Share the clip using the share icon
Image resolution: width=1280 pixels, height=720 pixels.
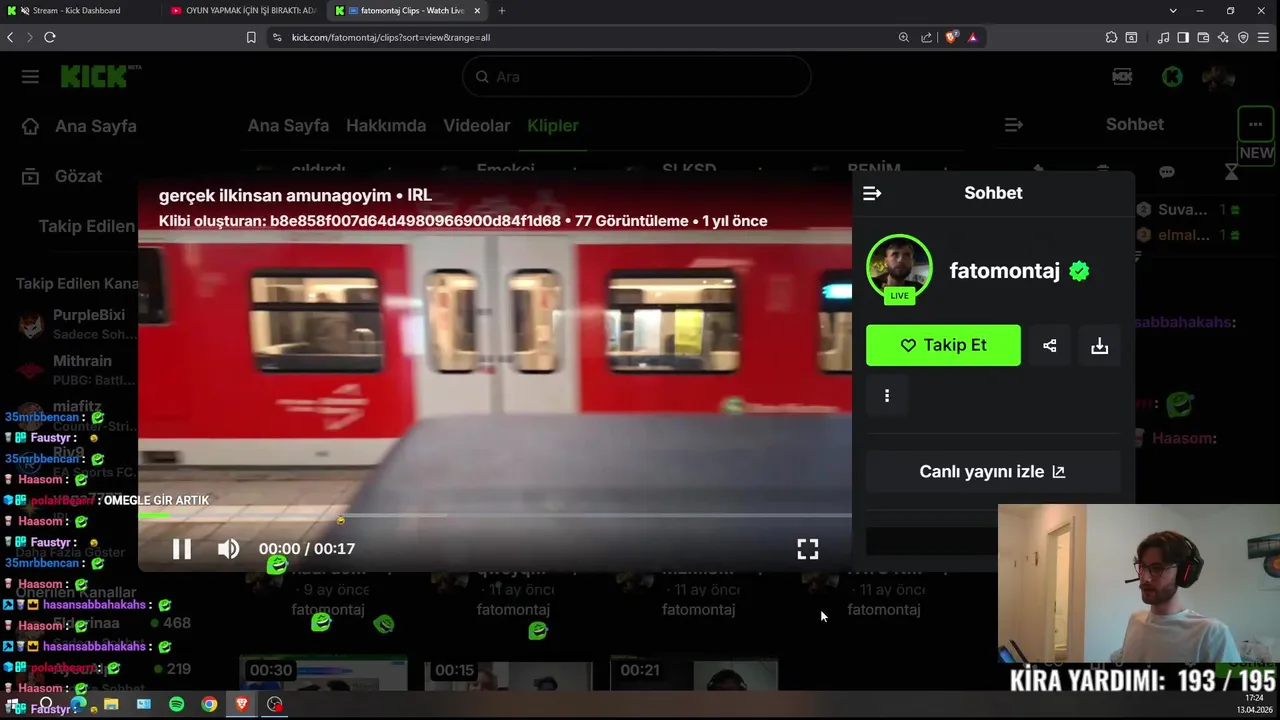(x=1049, y=345)
